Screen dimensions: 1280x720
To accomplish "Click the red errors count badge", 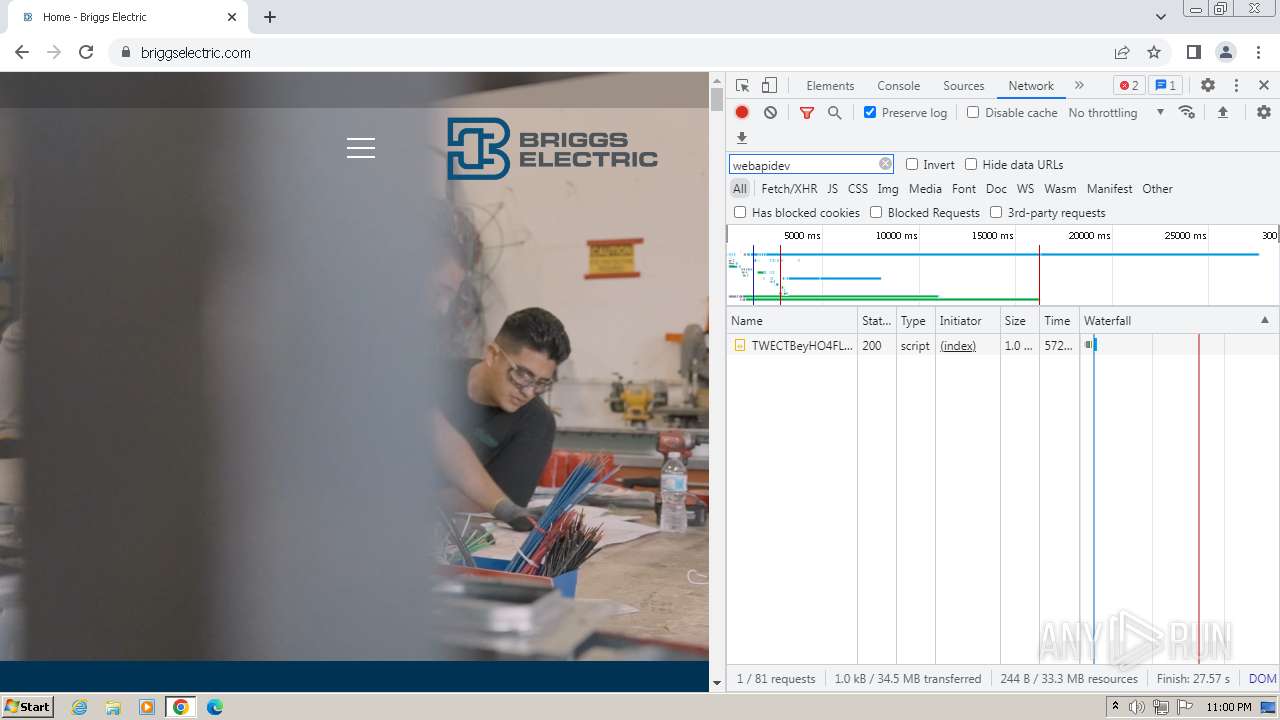I will tap(1129, 86).
